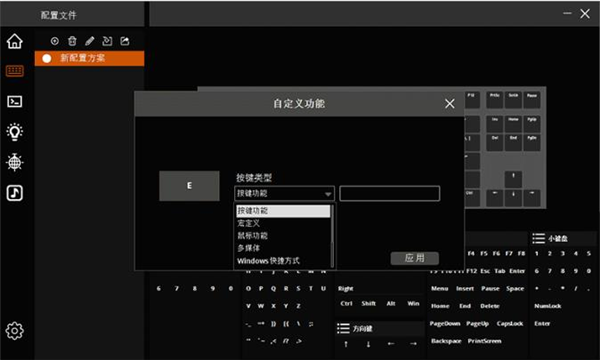Pick NumLock in 小键盘 list
Viewport: 600px width, 360px height.
[548, 306]
